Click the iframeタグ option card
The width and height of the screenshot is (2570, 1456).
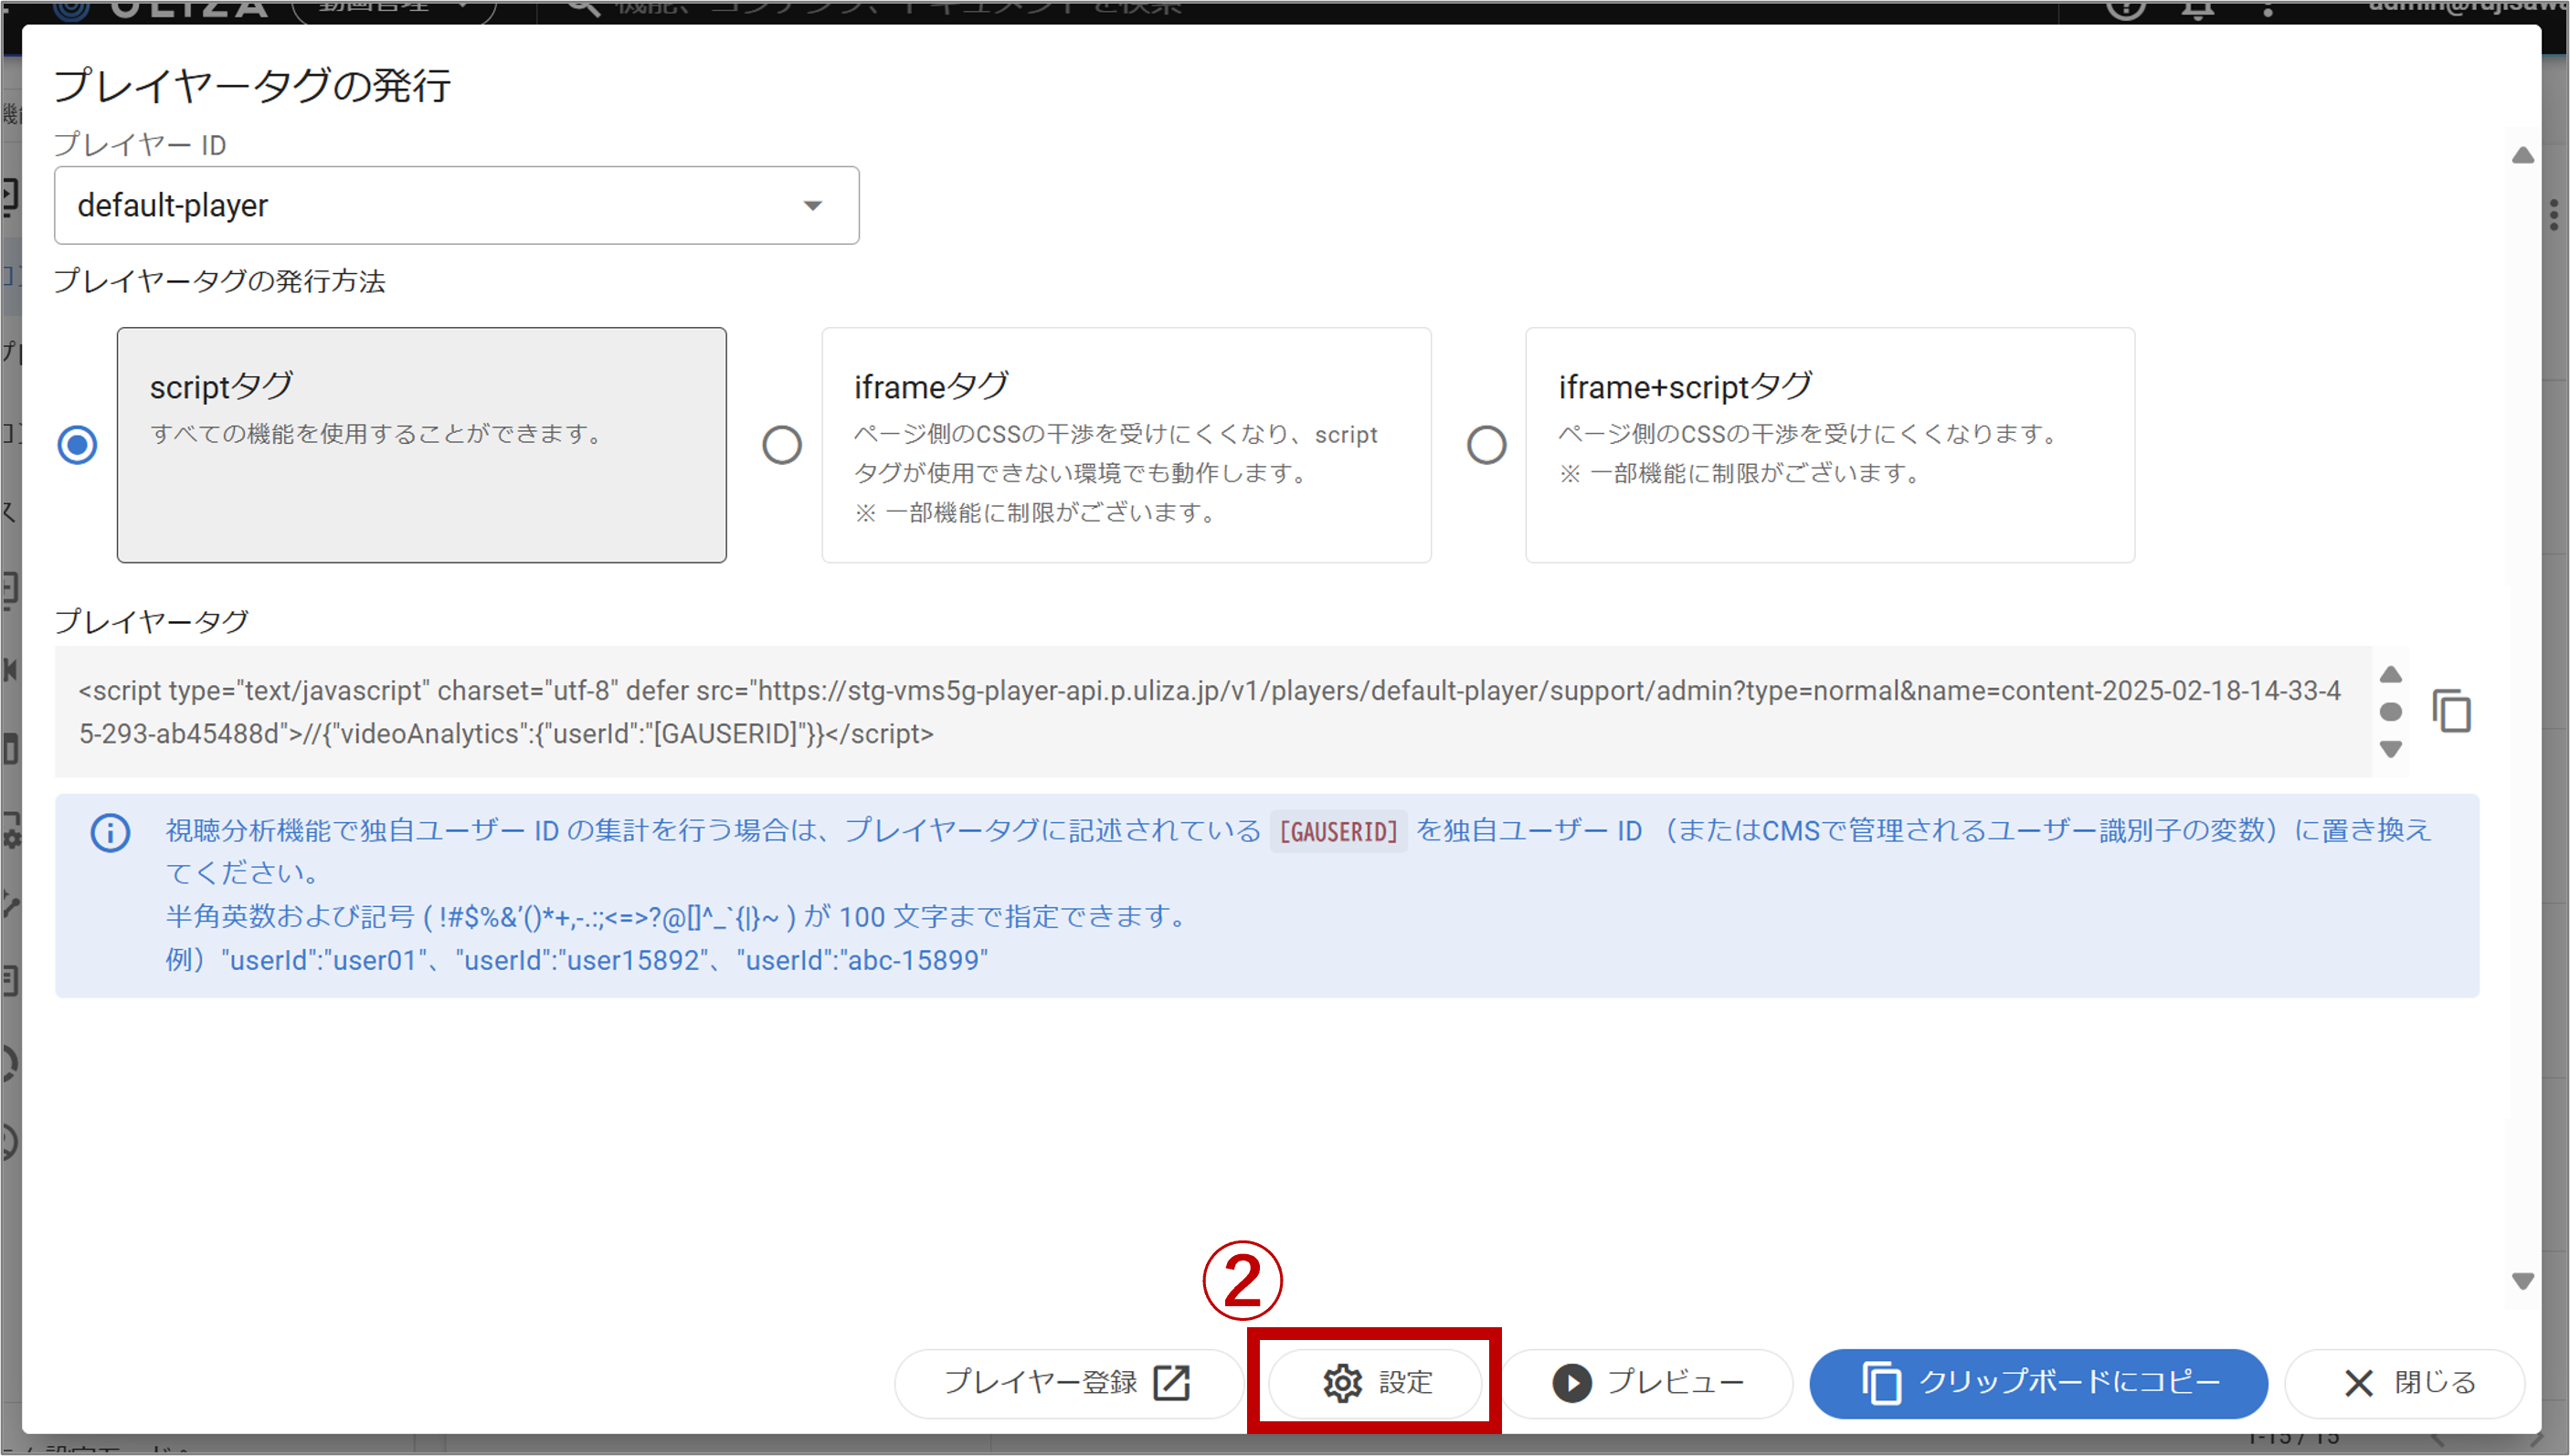[1126, 445]
